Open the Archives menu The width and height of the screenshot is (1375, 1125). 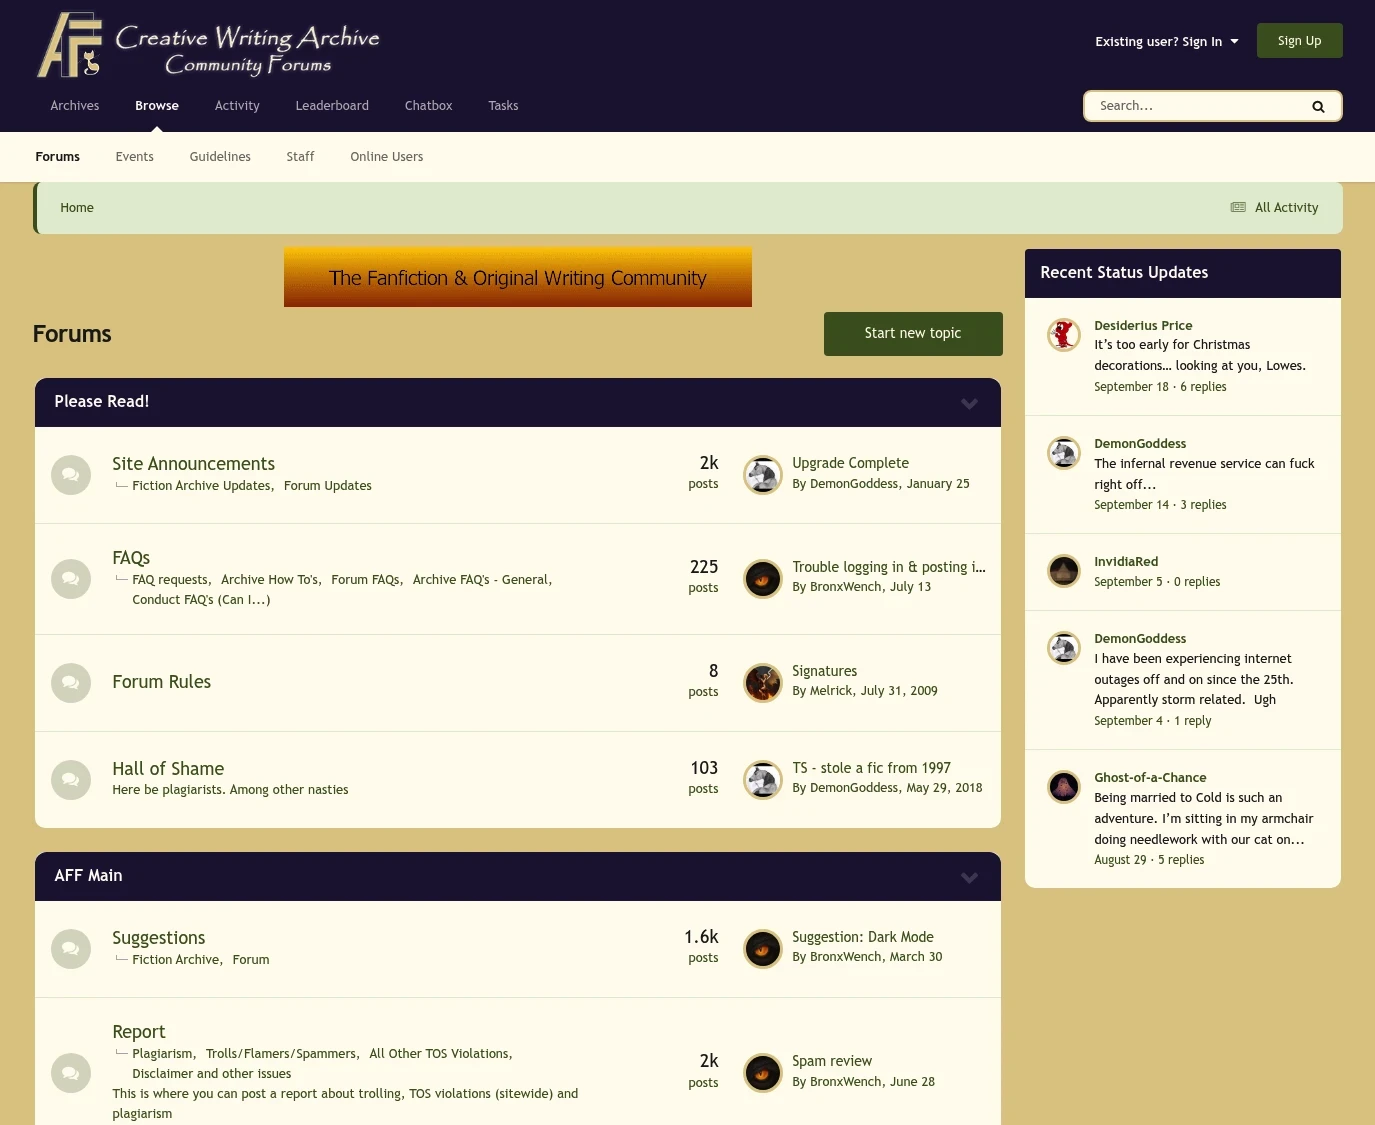coord(75,106)
